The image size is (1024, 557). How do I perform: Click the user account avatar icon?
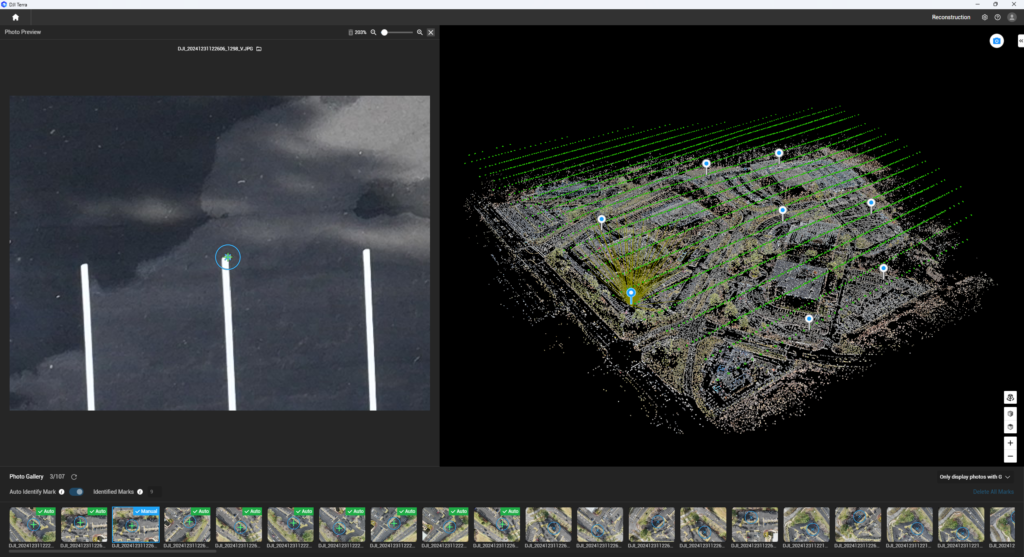click(x=1011, y=17)
